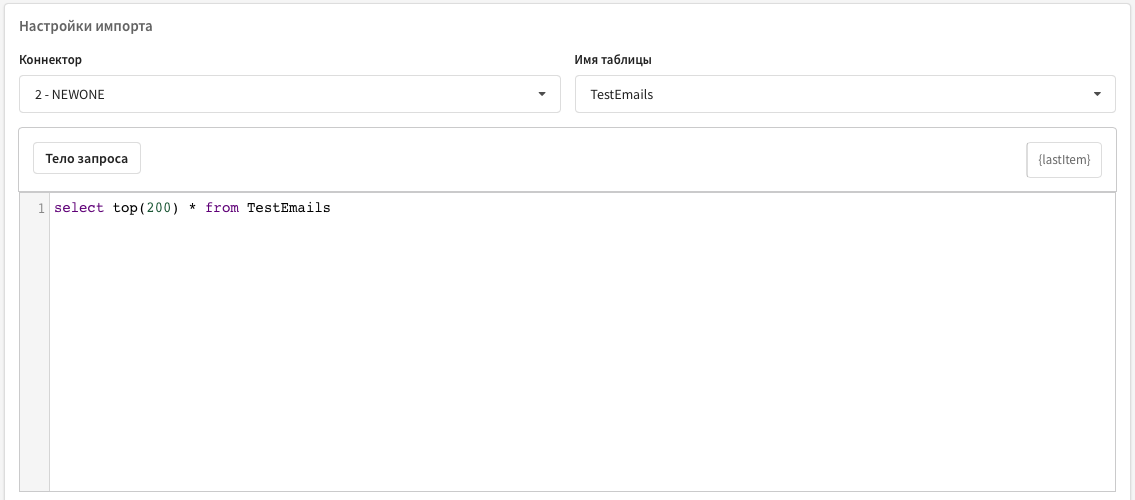Click the number 200 in the query
This screenshot has height=500, width=1135.
[159, 208]
